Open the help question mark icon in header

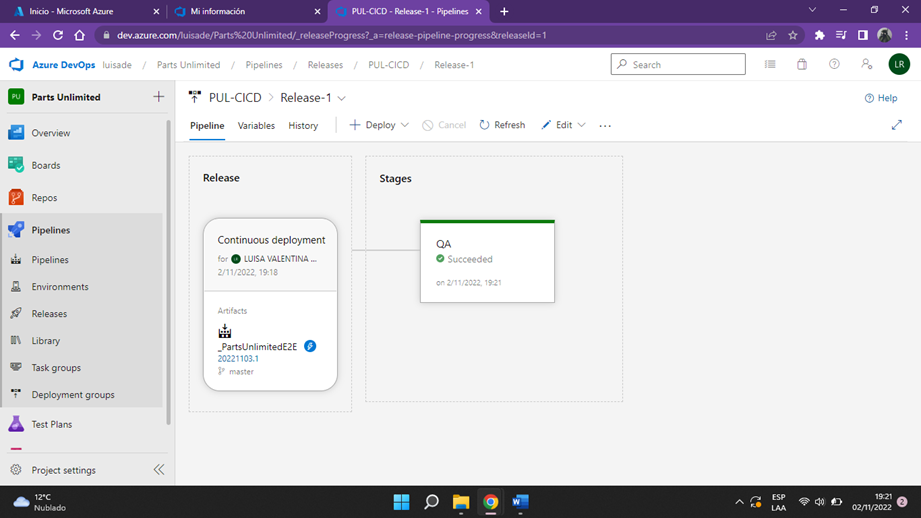point(834,64)
